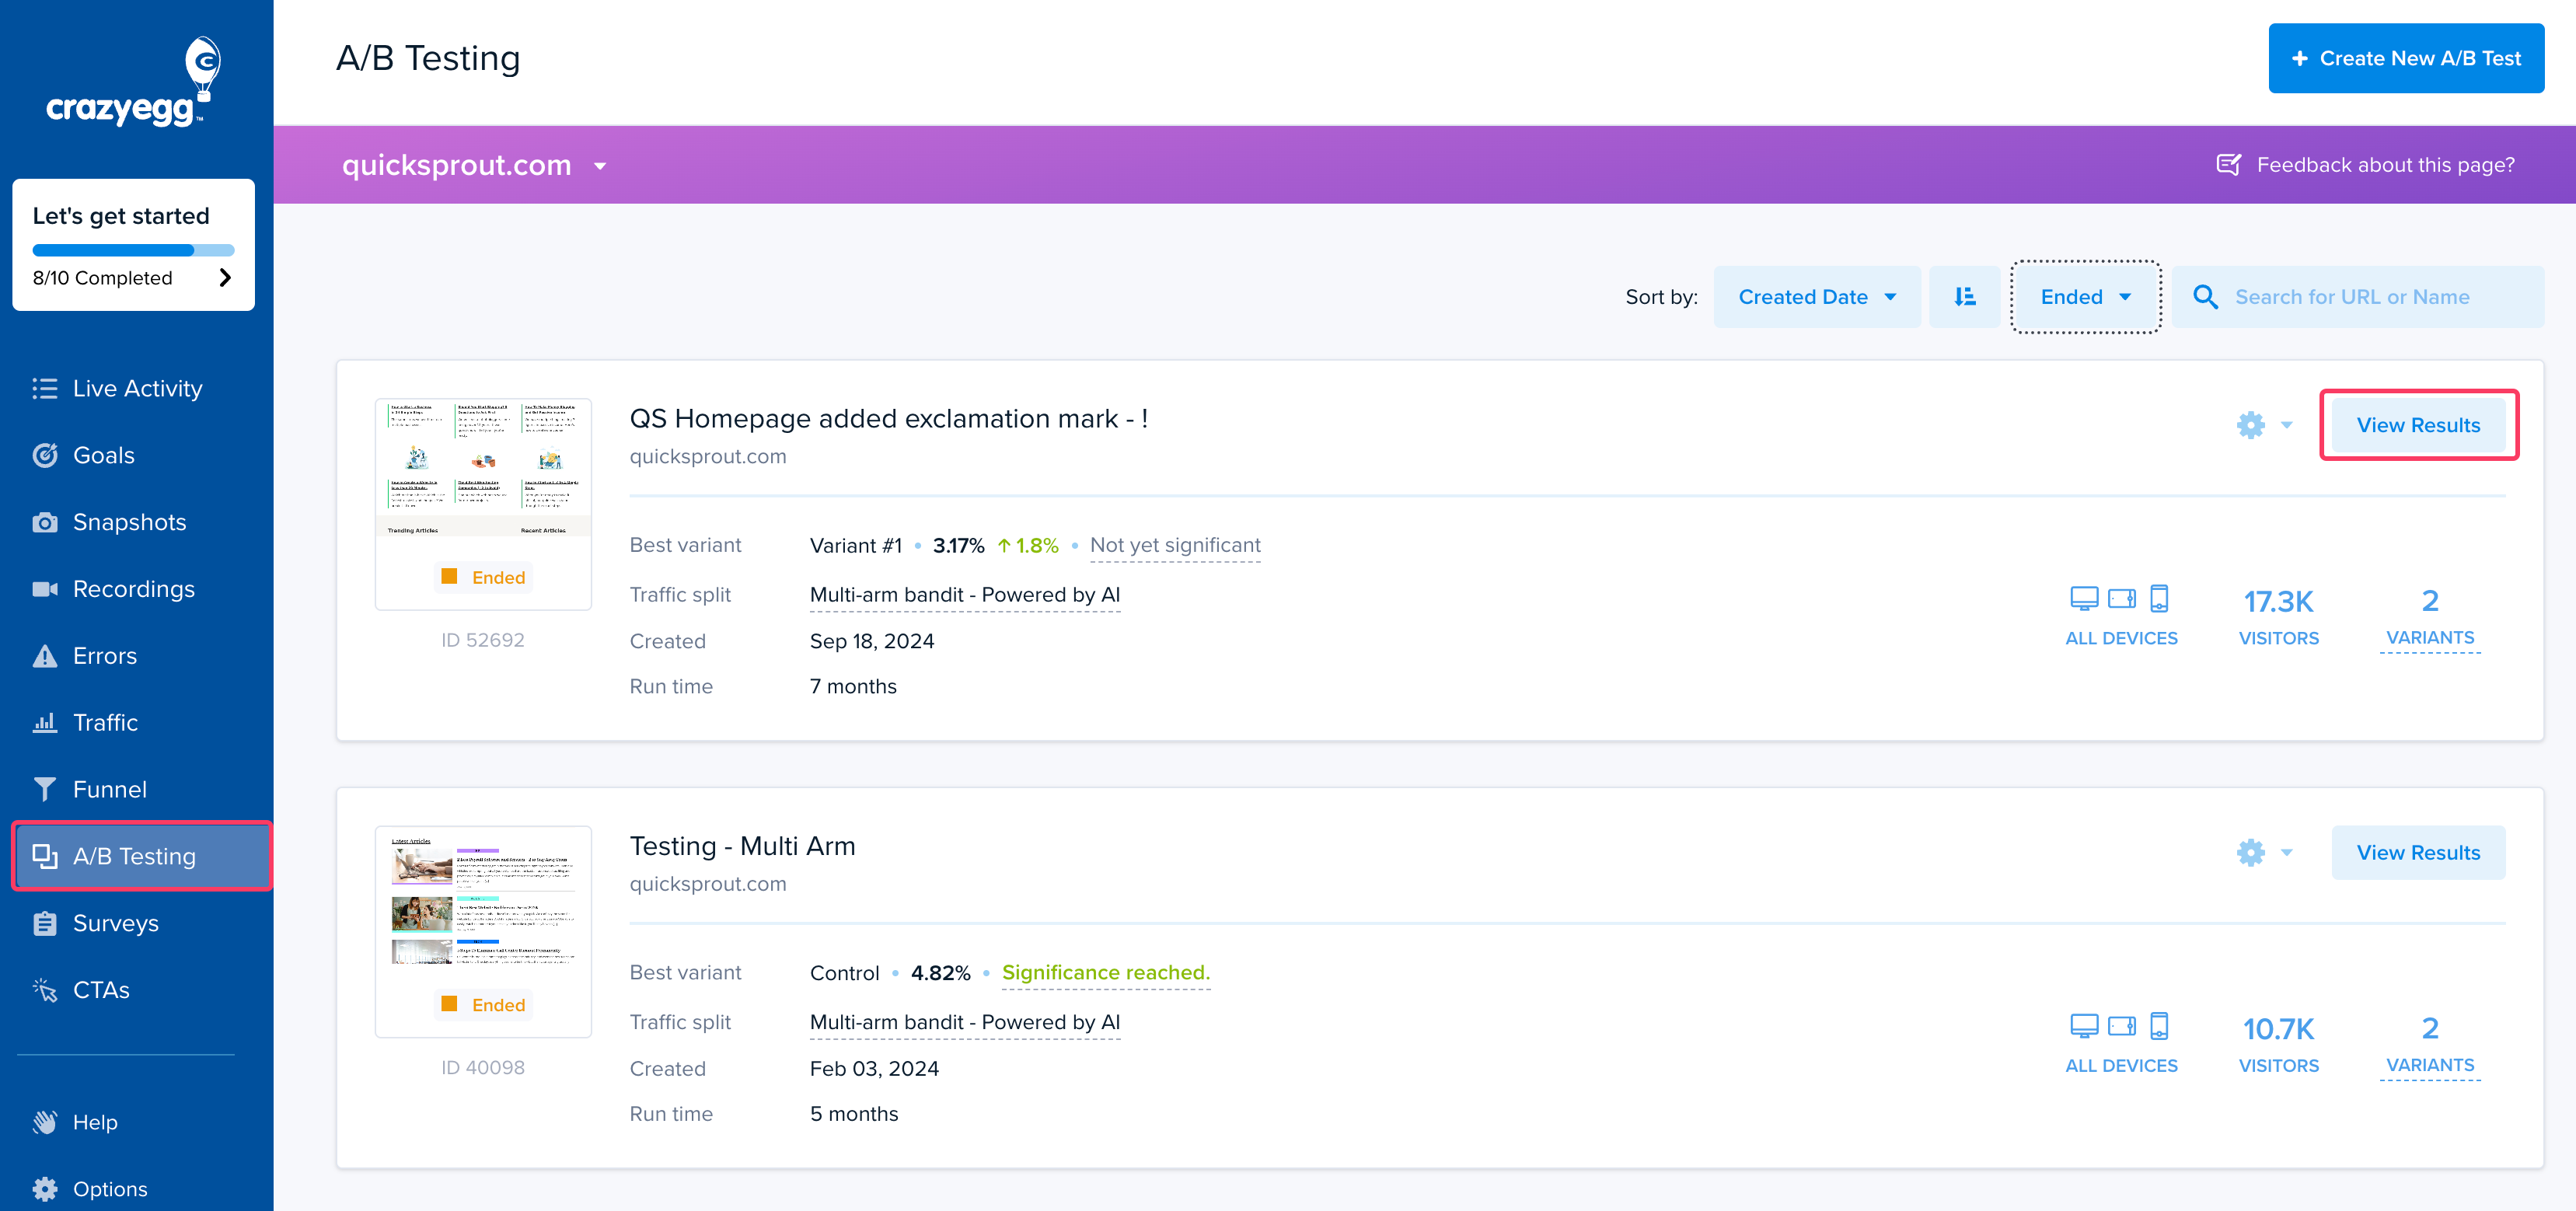The width and height of the screenshot is (2576, 1211).
Task: Click 2 VARIANTS on QS Homepage test
Action: pos(2430,618)
